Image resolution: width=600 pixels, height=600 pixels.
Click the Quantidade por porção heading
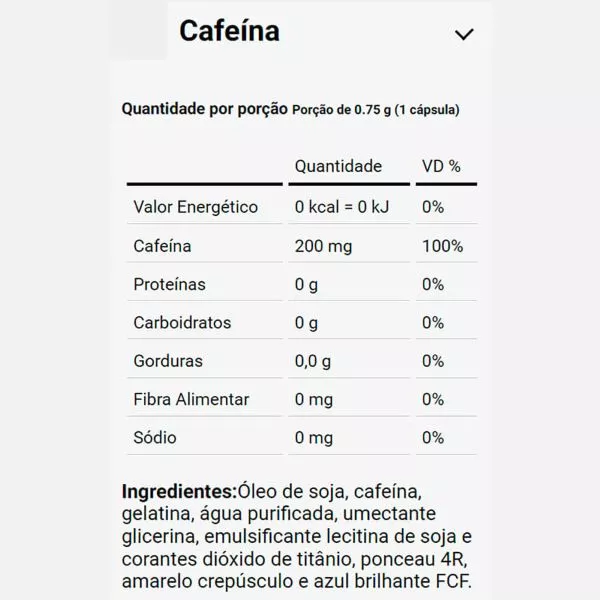[205, 109]
